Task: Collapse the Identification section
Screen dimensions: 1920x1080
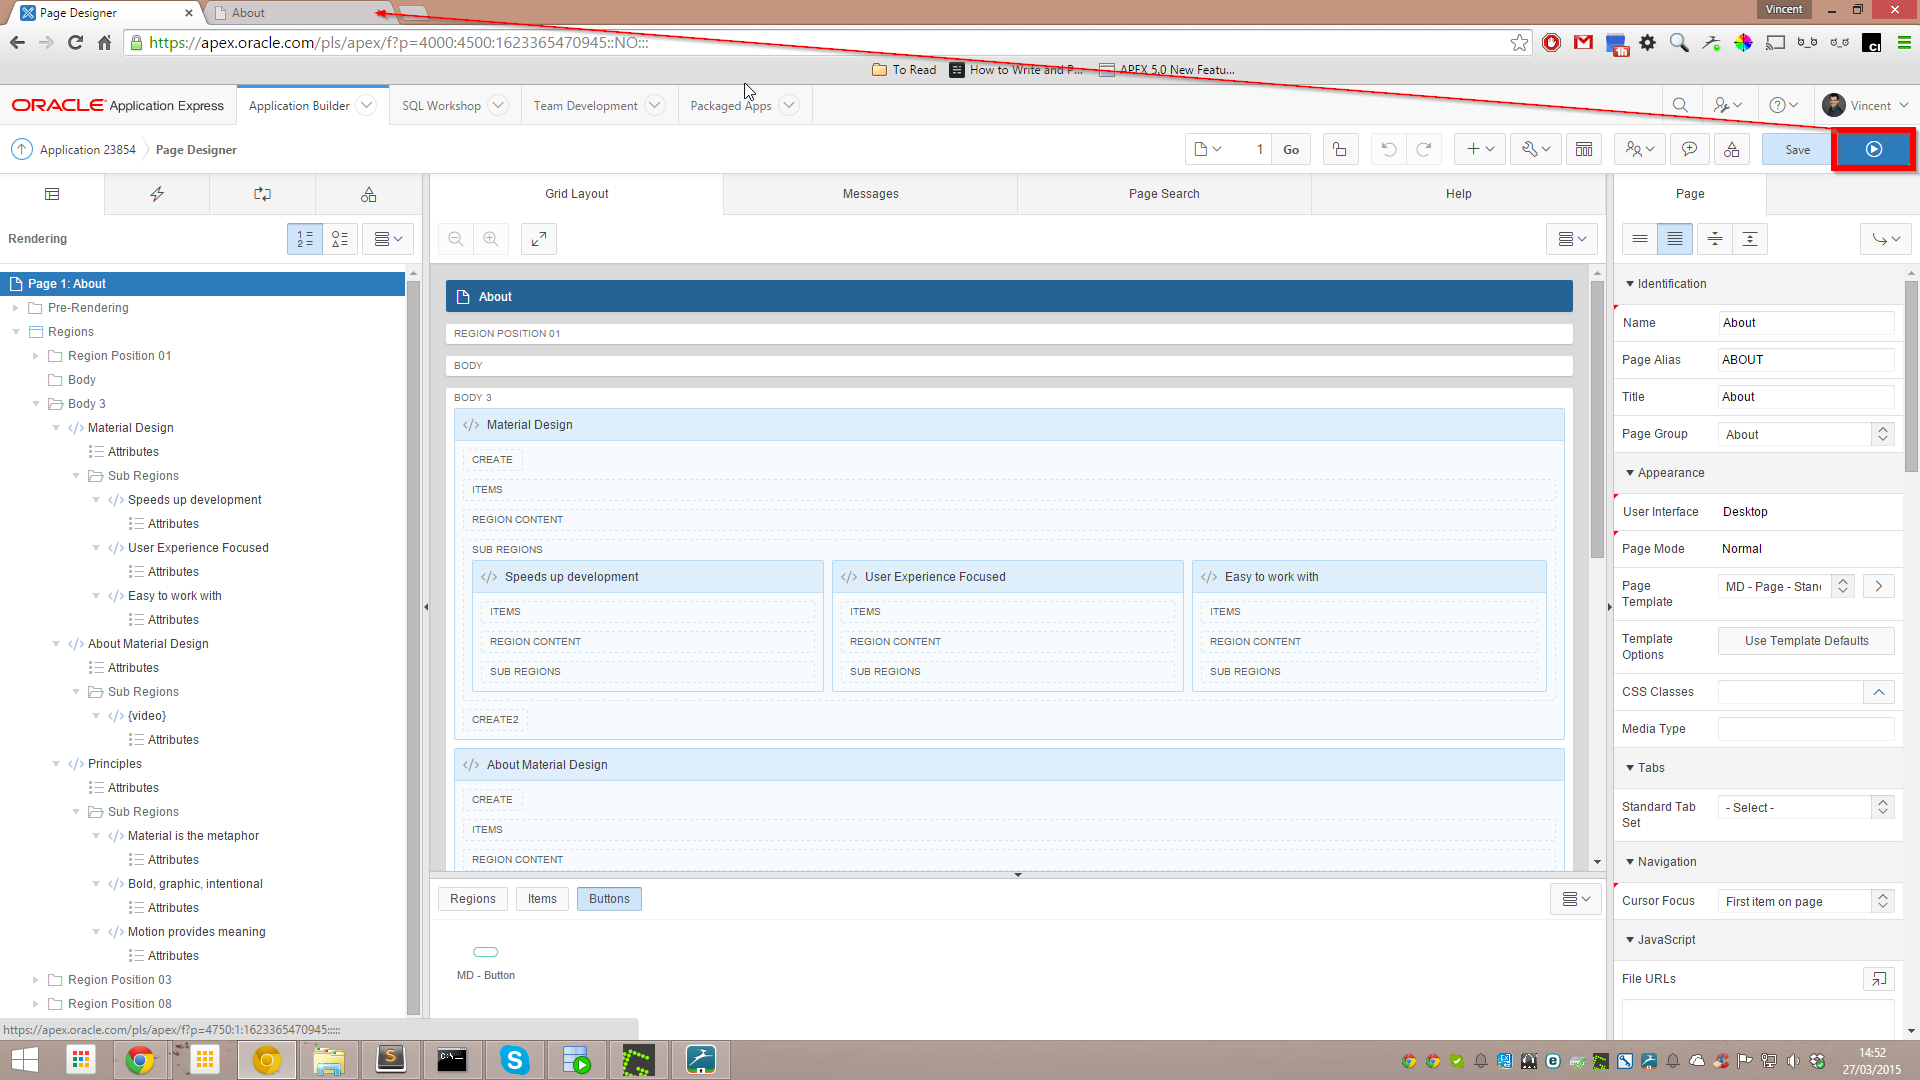Action: pos(1630,284)
